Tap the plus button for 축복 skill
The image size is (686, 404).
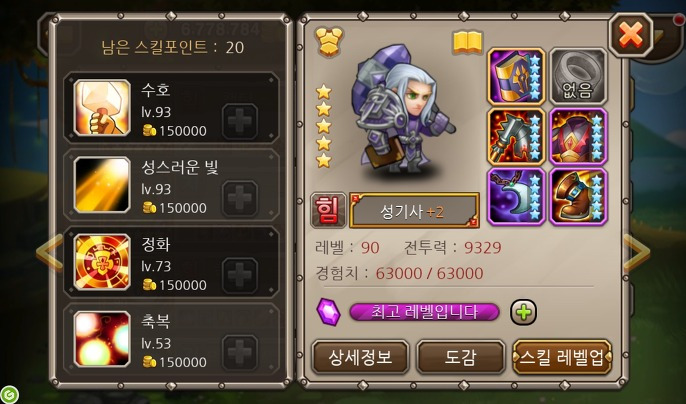point(240,352)
